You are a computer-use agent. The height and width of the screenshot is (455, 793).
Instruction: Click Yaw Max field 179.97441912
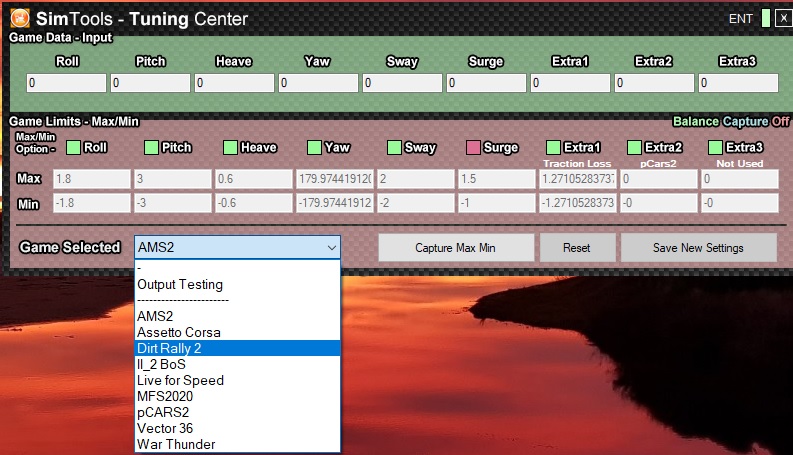[335, 179]
